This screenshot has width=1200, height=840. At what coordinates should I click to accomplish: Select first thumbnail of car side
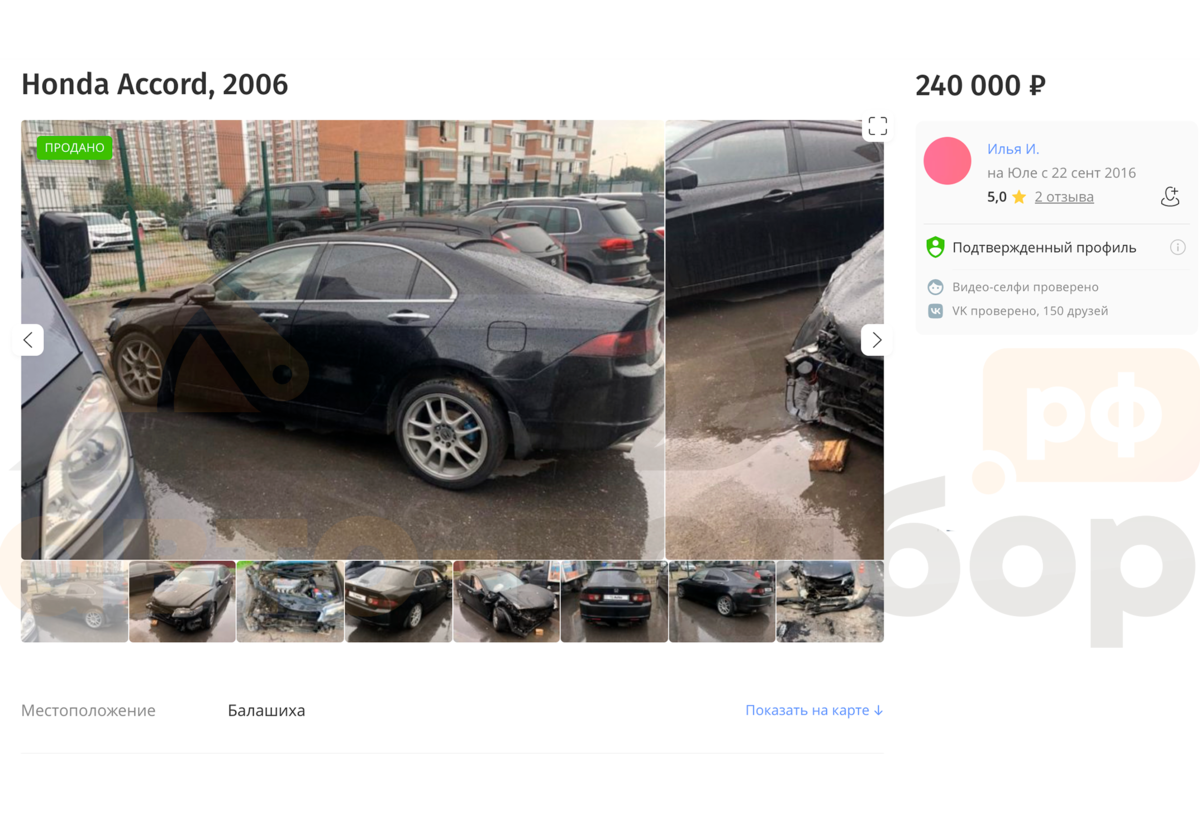coord(75,601)
